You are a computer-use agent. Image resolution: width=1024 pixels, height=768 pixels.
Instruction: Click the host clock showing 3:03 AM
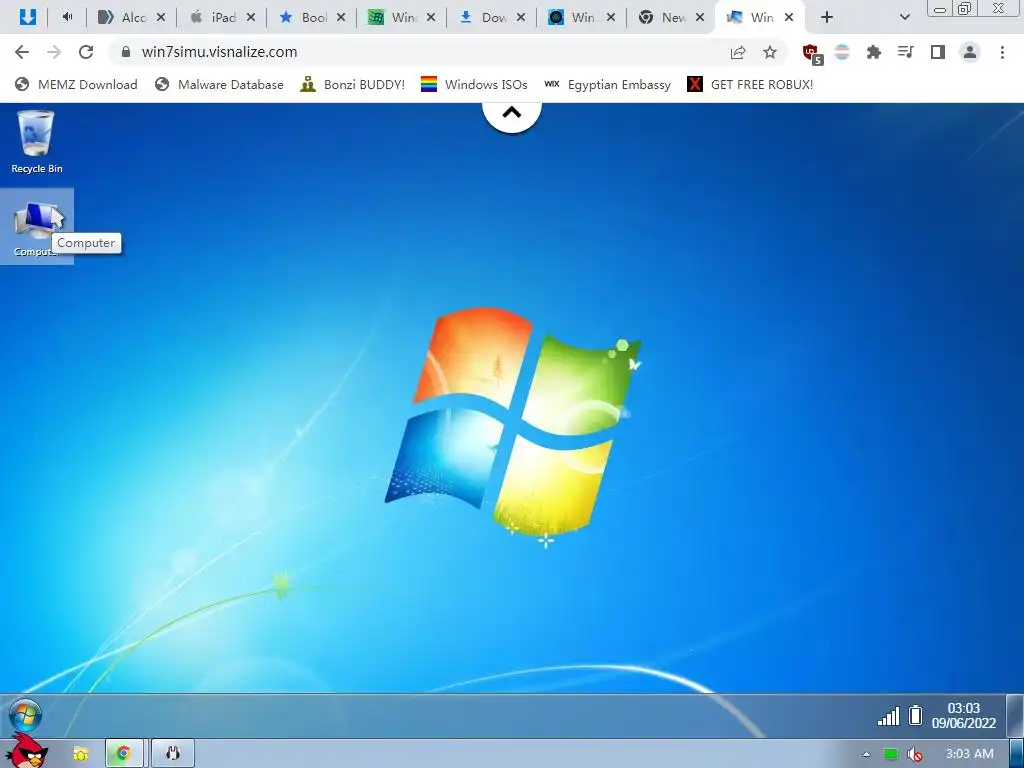click(x=970, y=754)
